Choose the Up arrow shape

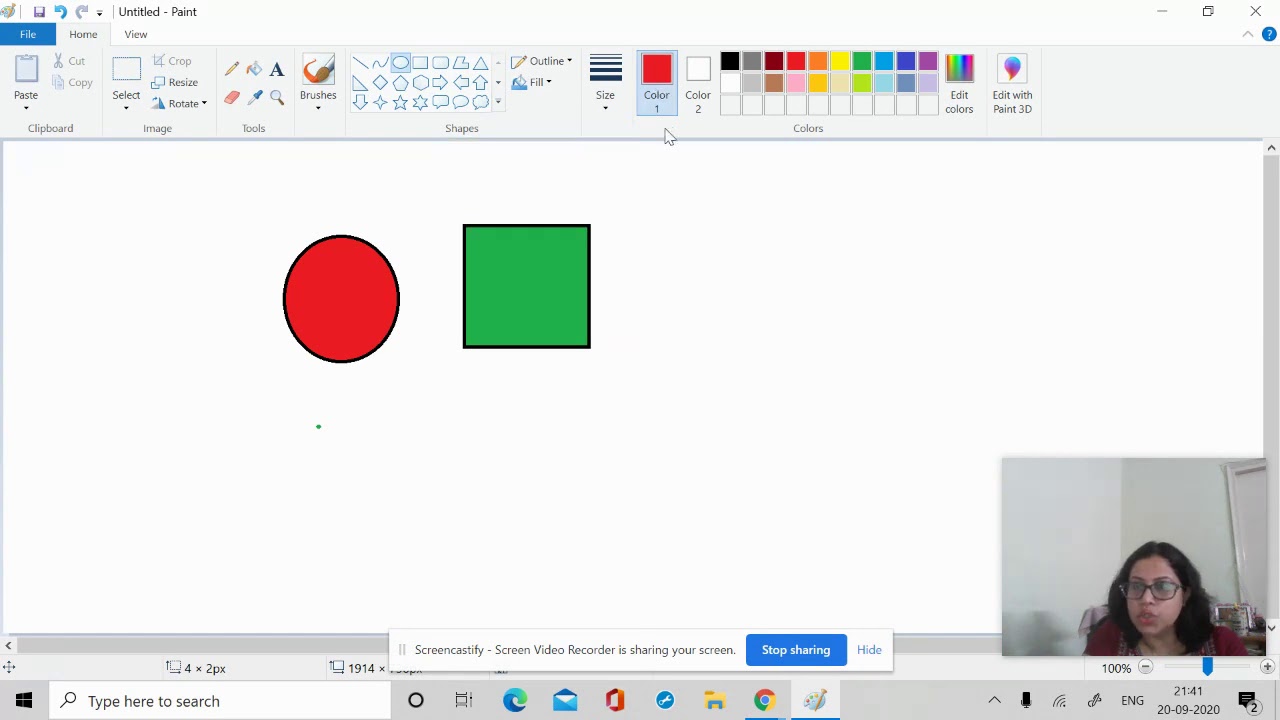point(480,83)
